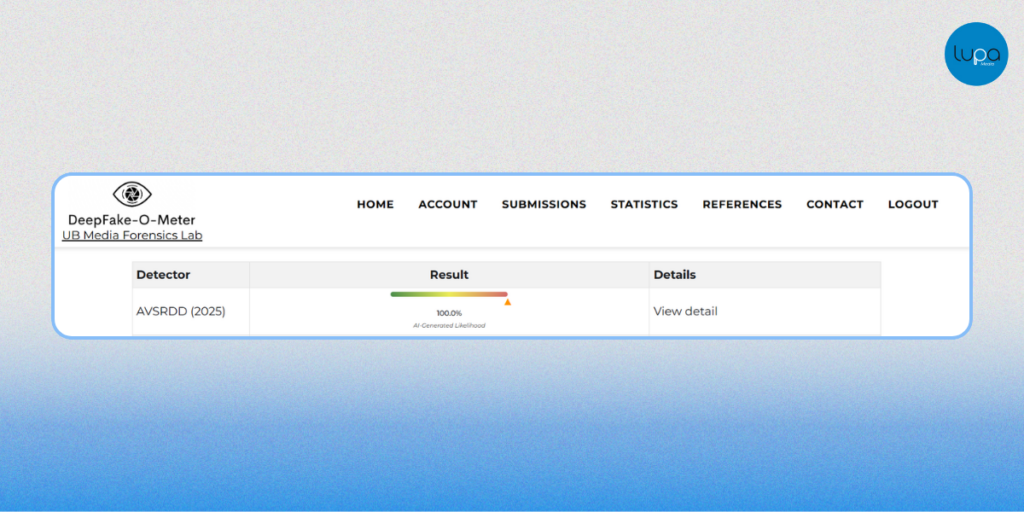This screenshot has width=1024, height=512.
Task: Open the ACCOUNT menu item
Action: [x=447, y=204]
